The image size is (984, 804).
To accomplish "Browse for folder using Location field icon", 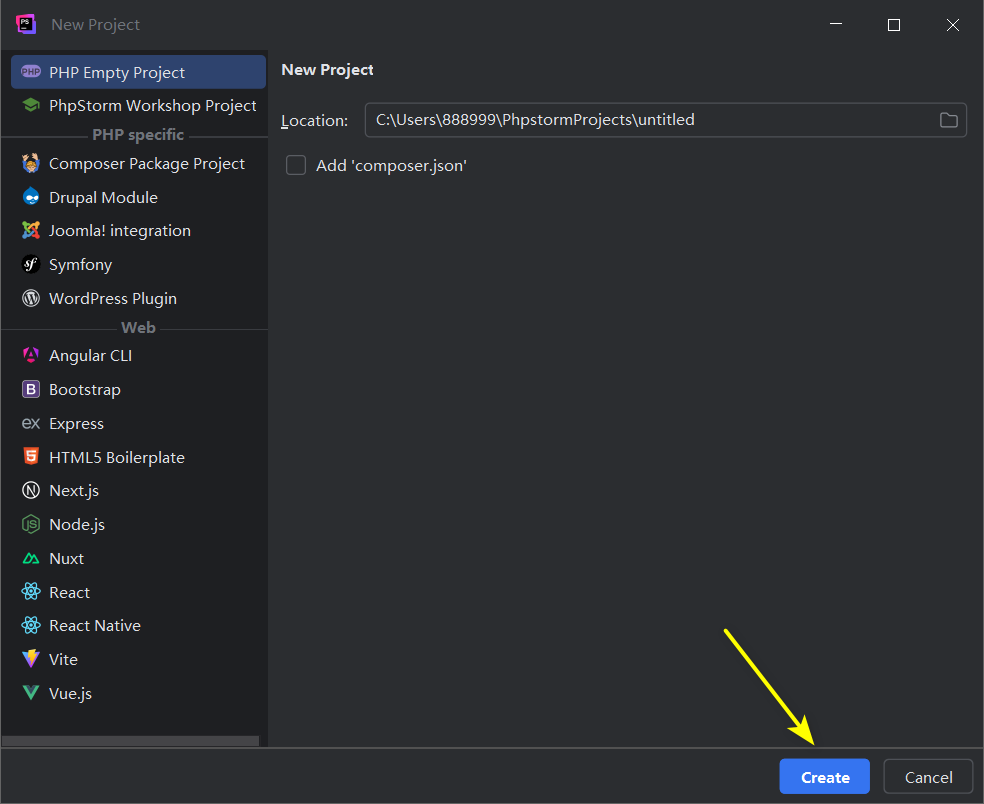I will [948, 120].
